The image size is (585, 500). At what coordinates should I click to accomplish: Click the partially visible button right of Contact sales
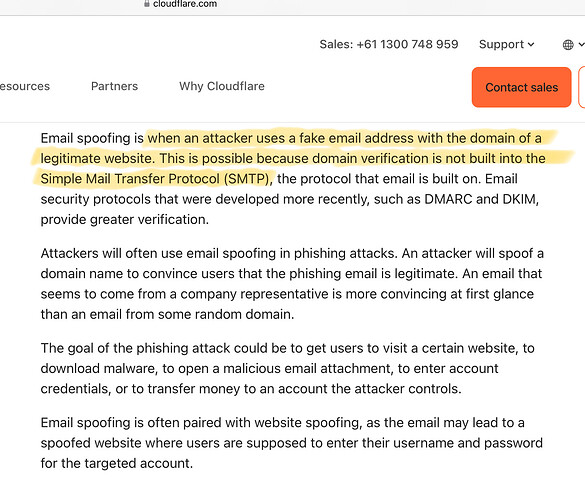click(581, 87)
